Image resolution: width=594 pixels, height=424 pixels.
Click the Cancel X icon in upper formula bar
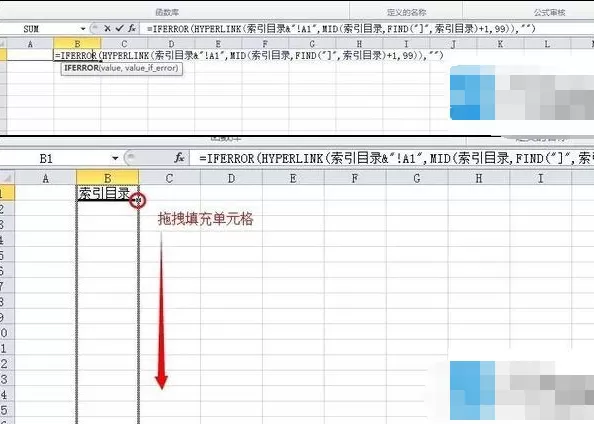(108, 28)
